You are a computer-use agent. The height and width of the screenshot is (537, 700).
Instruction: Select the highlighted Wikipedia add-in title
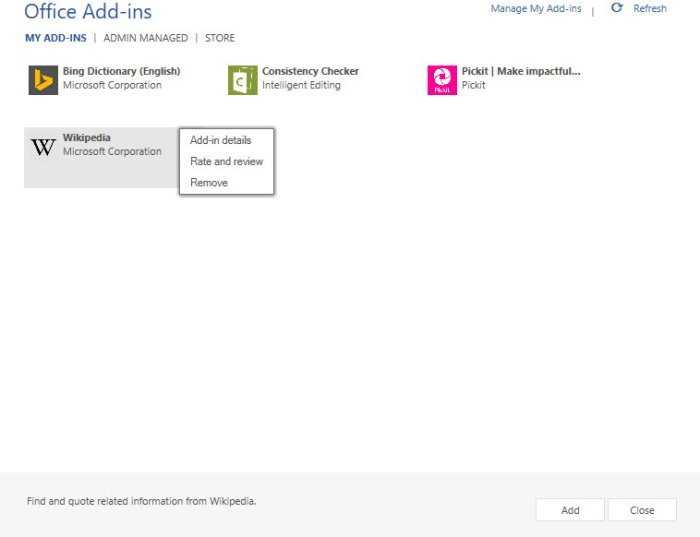pos(87,137)
